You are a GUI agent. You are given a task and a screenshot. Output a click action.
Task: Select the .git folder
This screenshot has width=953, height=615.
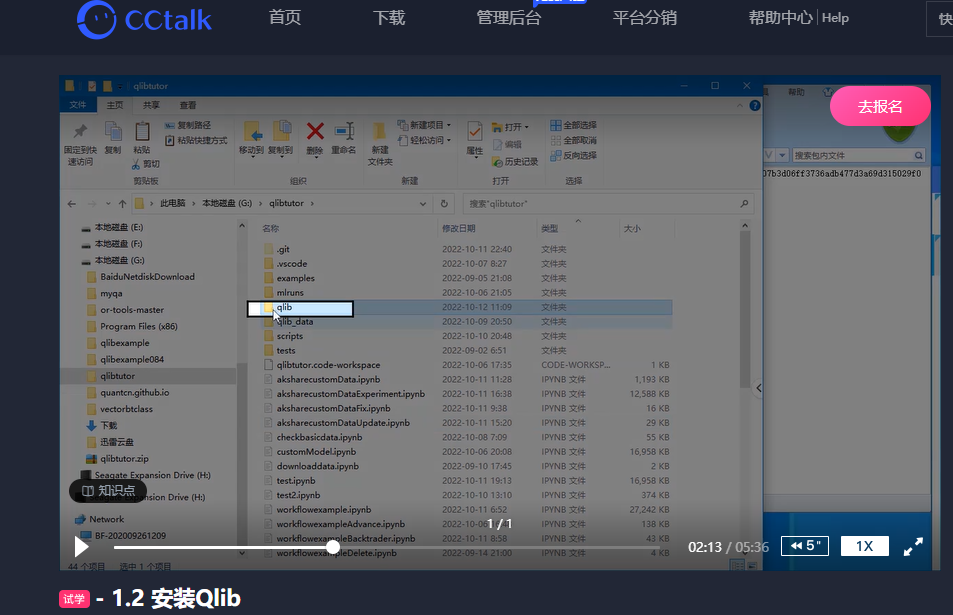click(x=283, y=249)
